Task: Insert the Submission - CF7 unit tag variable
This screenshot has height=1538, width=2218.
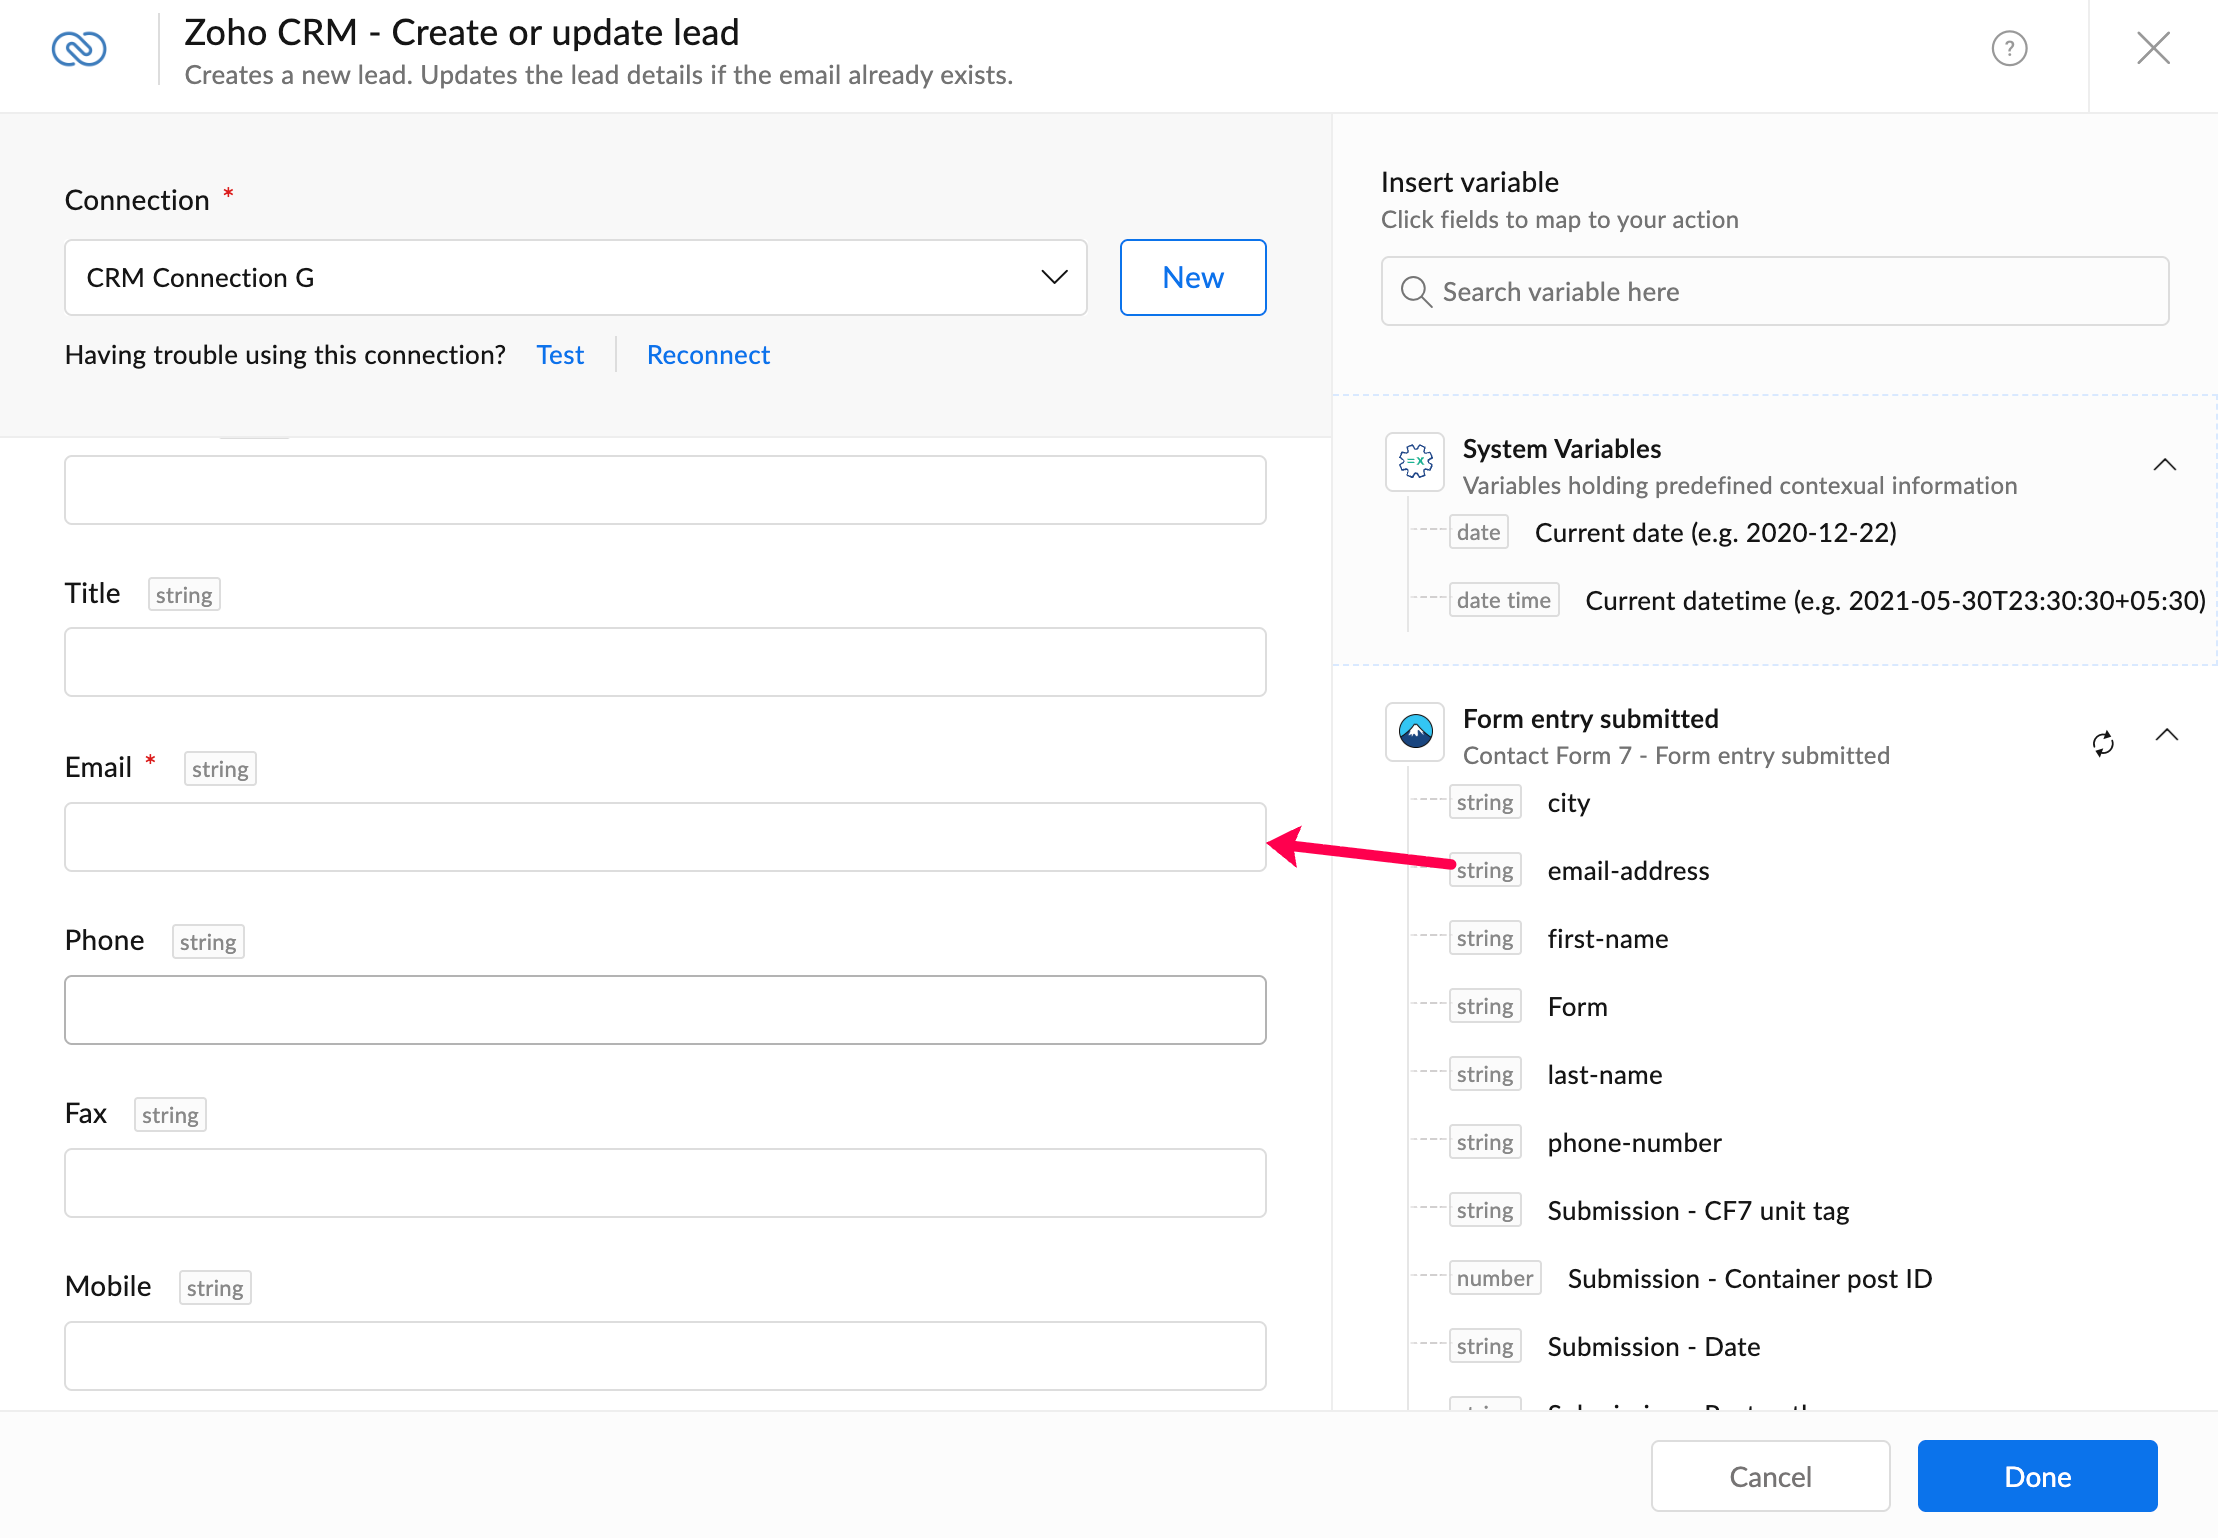Action: (1698, 1211)
